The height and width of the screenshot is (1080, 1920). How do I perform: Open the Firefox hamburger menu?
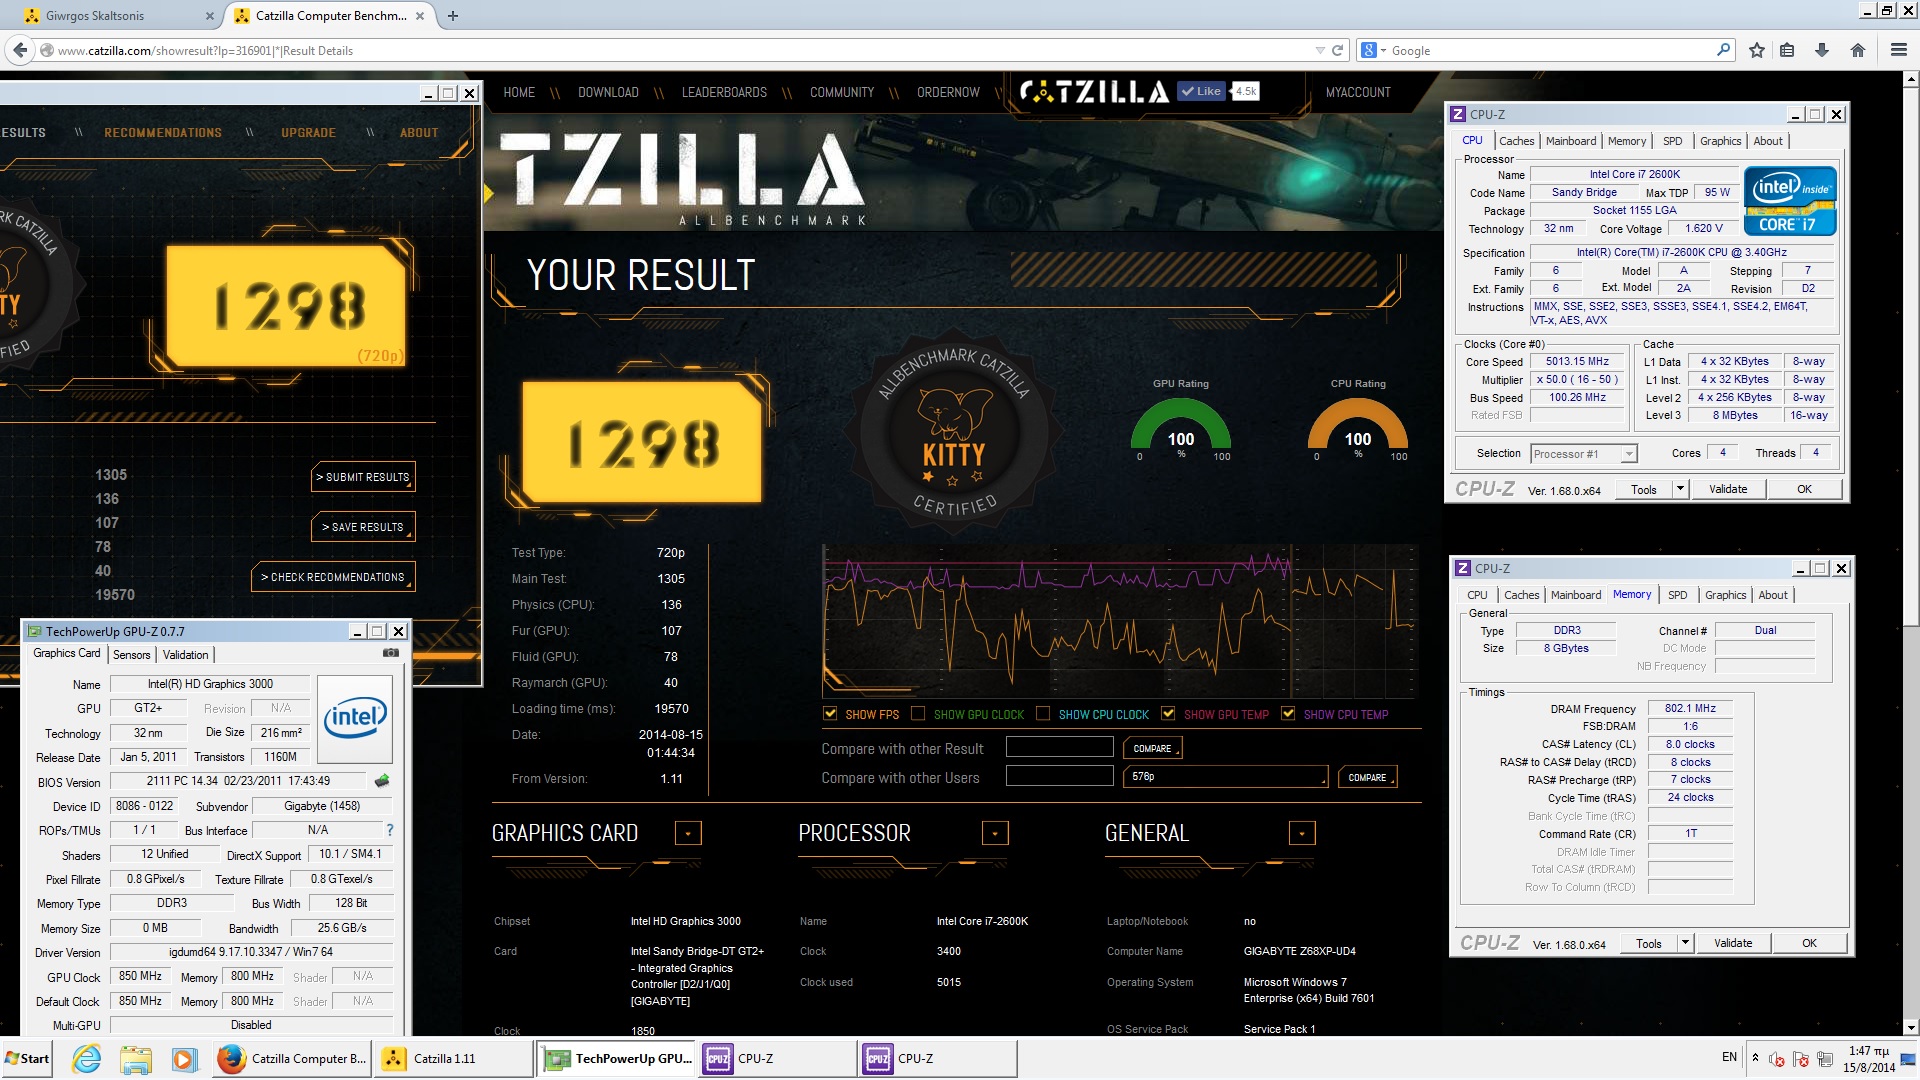pyautogui.click(x=1898, y=50)
